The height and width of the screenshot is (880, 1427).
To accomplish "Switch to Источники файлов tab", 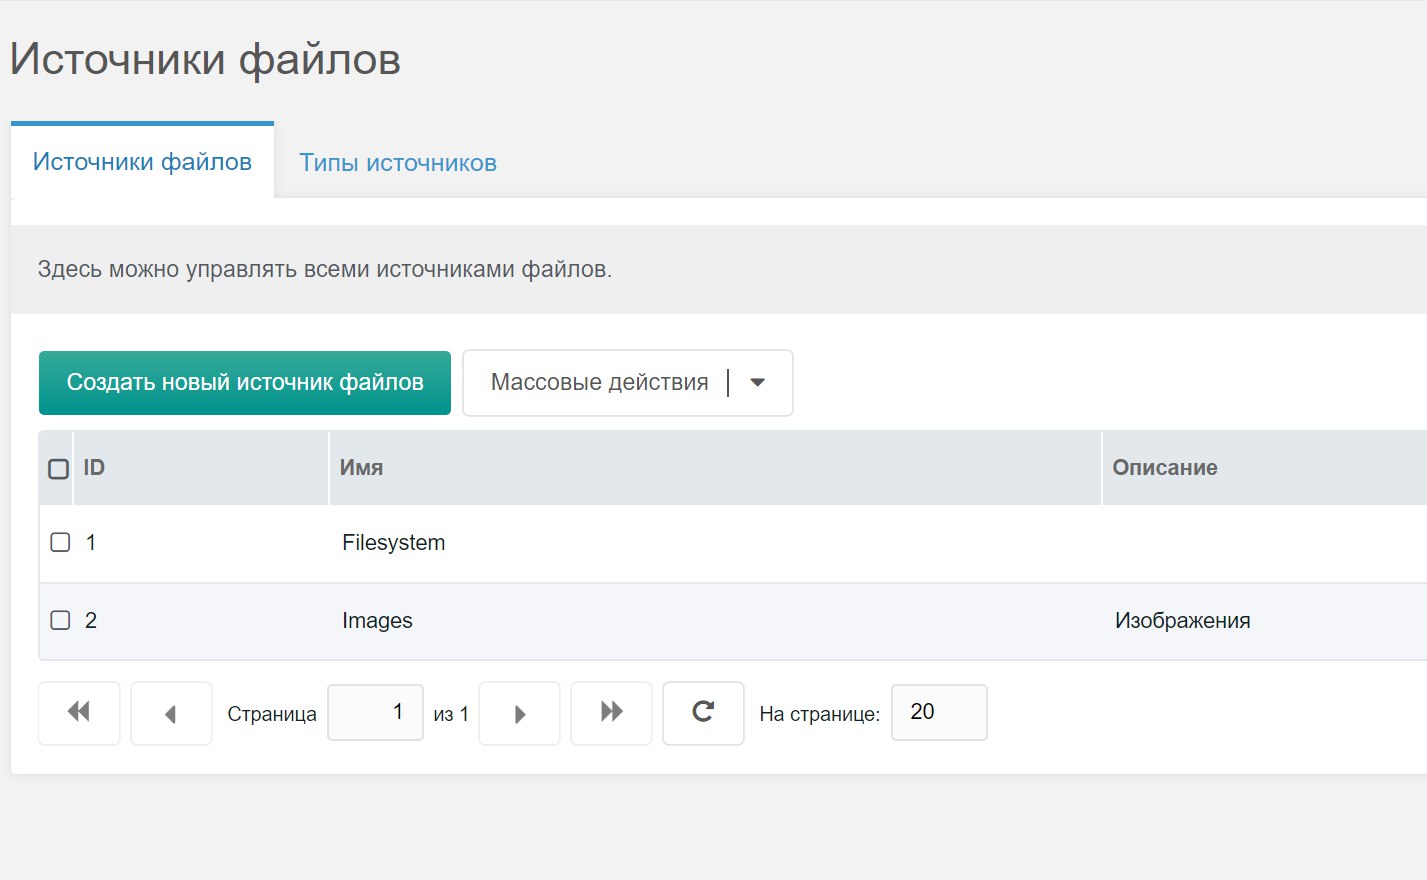I will pos(142,161).
